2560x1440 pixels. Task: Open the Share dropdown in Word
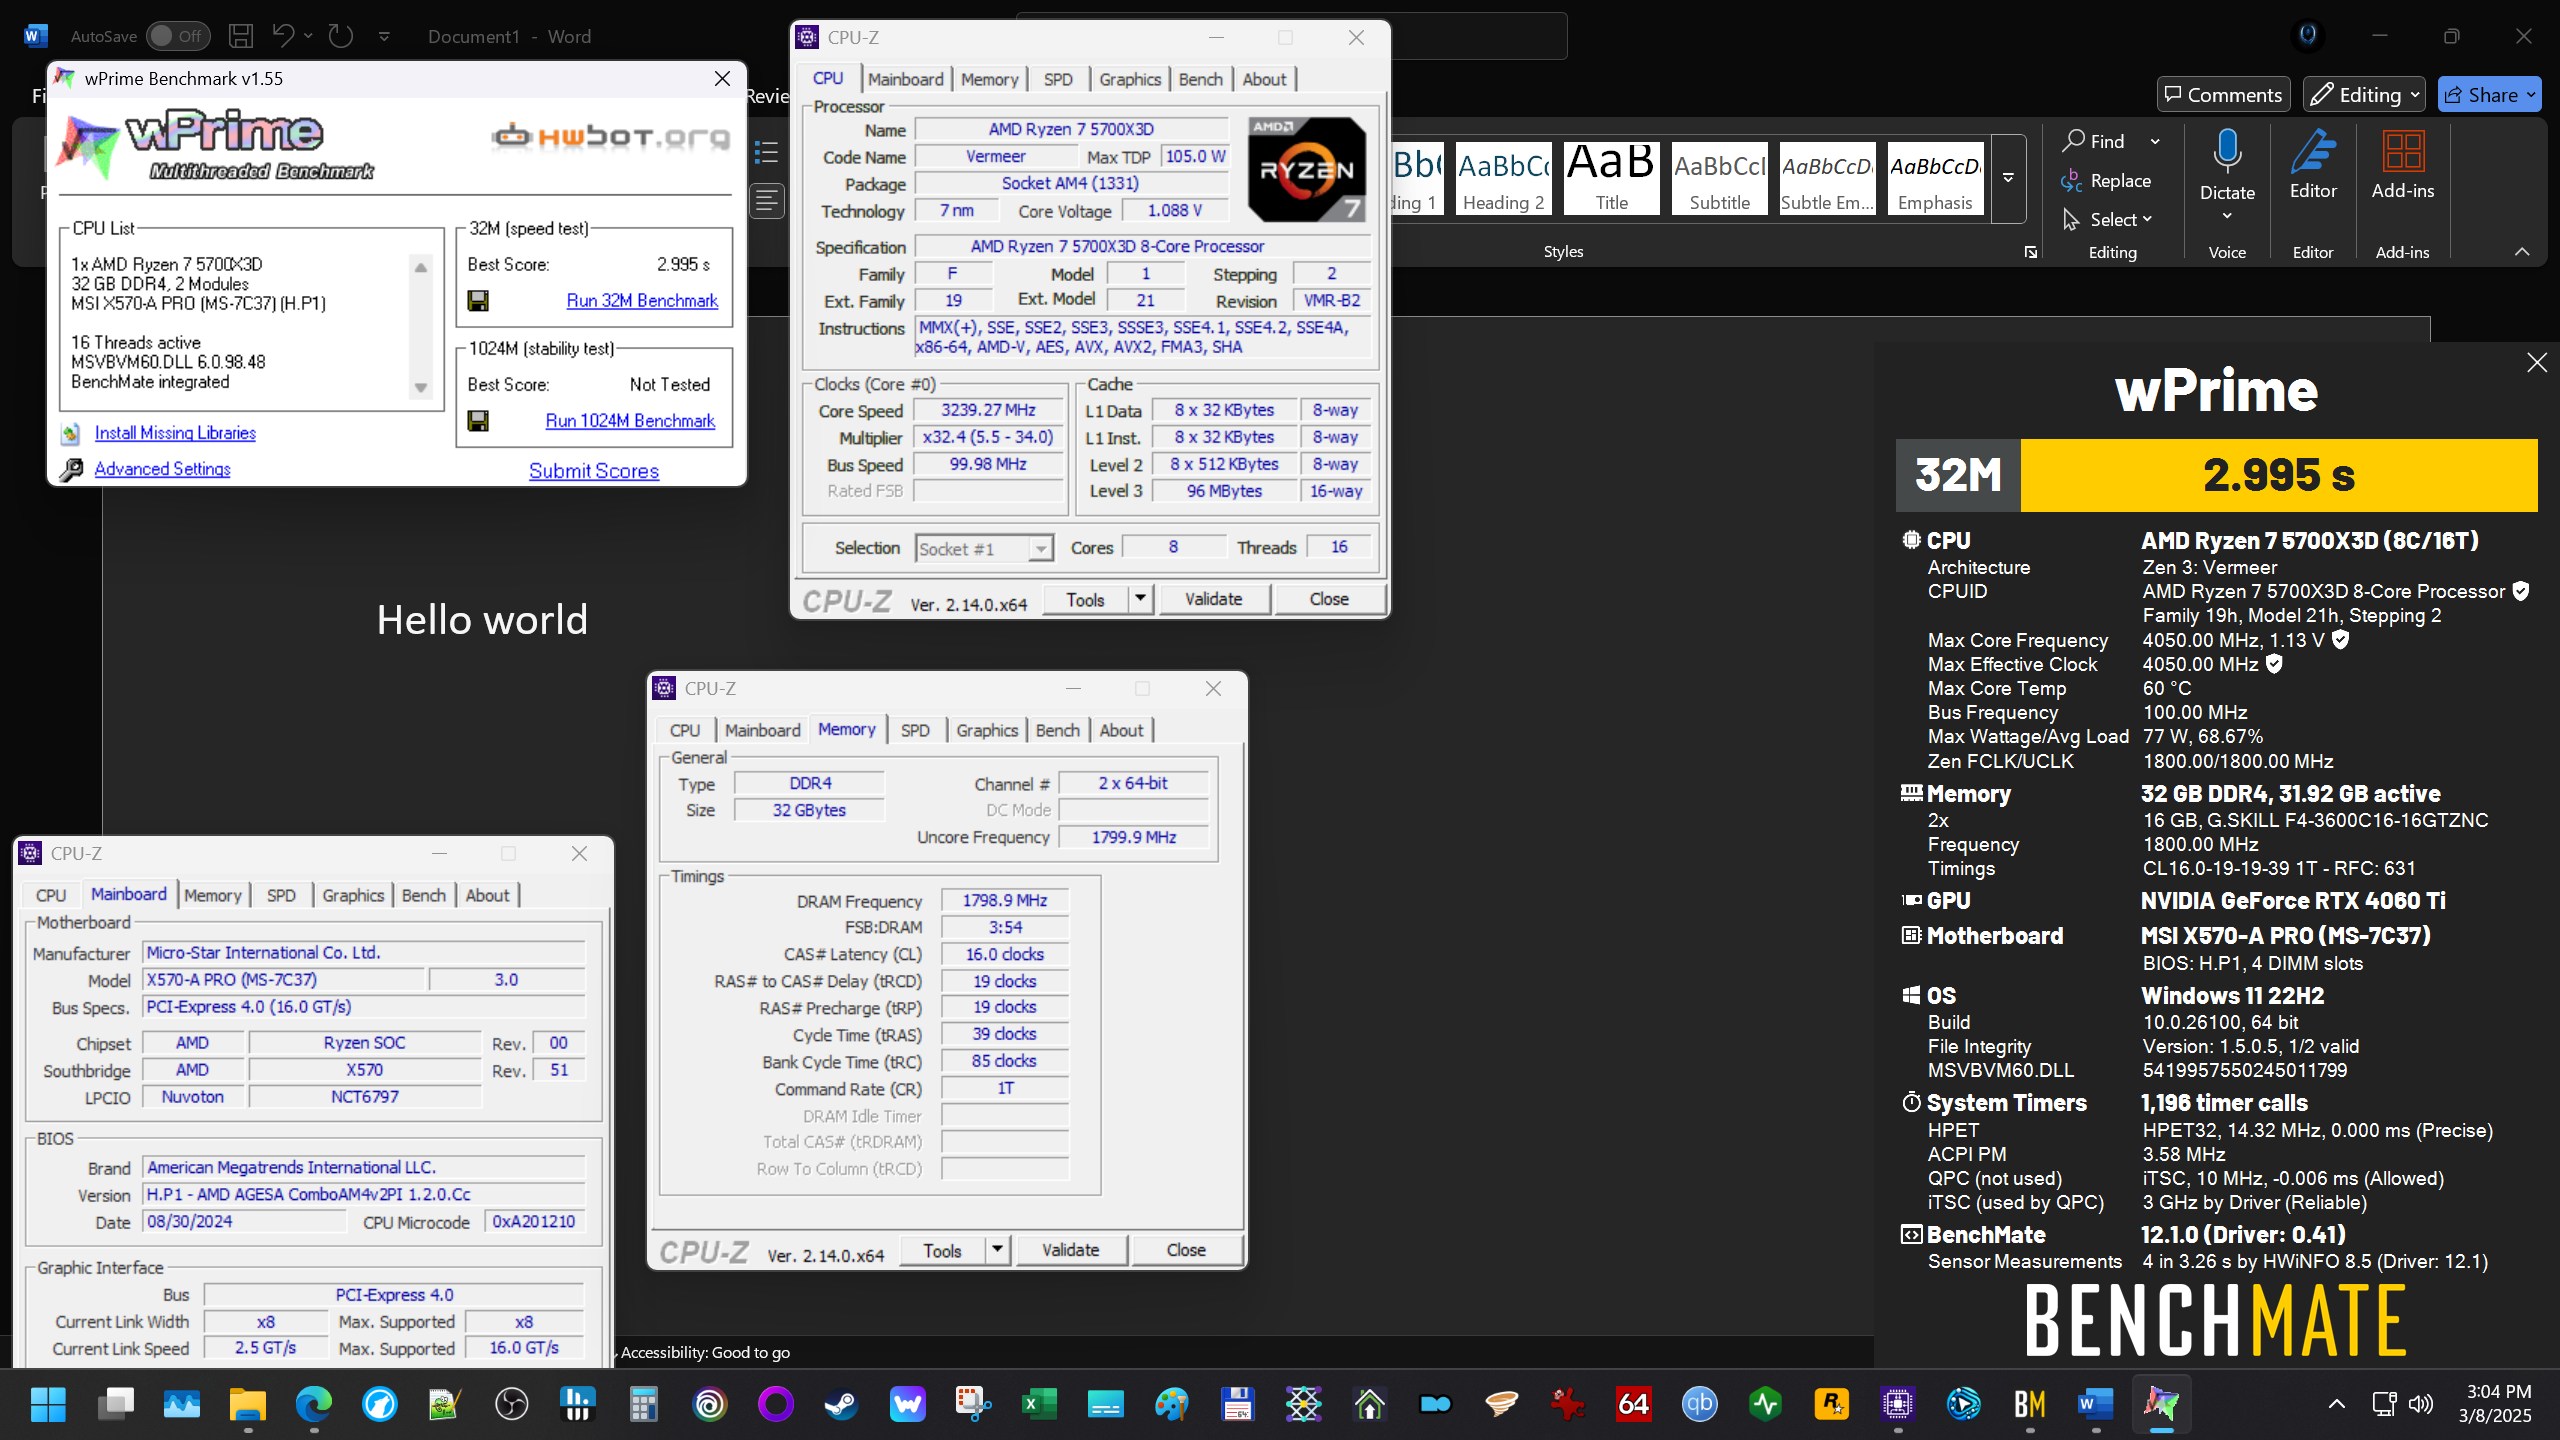pyautogui.click(x=2489, y=95)
